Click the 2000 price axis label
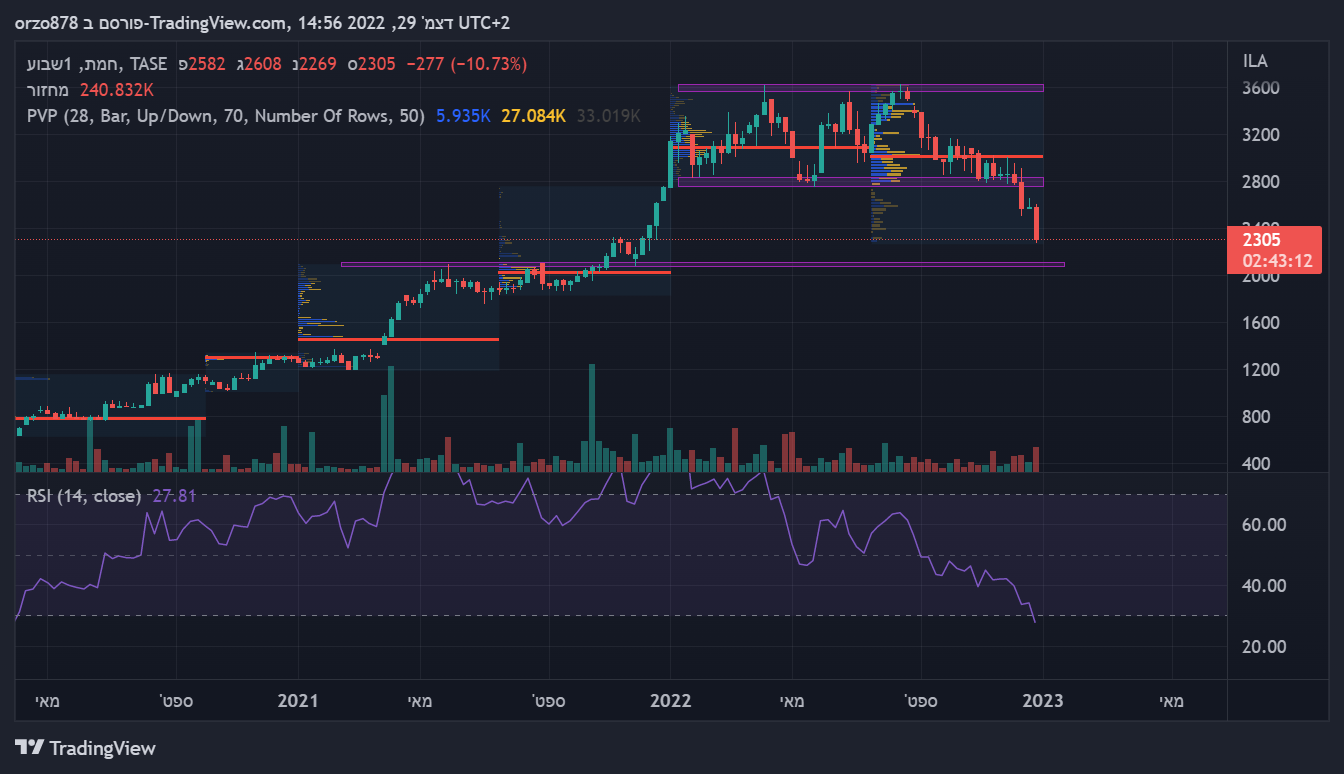 [x=1259, y=277]
